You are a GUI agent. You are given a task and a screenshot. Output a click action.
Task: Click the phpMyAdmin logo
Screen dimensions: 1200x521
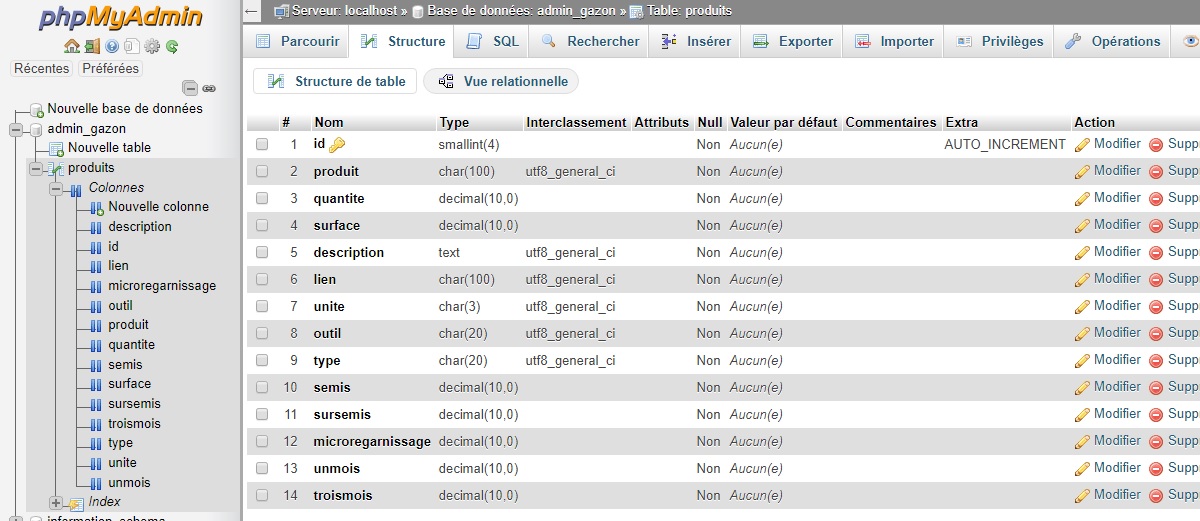[x=120, y=18]
